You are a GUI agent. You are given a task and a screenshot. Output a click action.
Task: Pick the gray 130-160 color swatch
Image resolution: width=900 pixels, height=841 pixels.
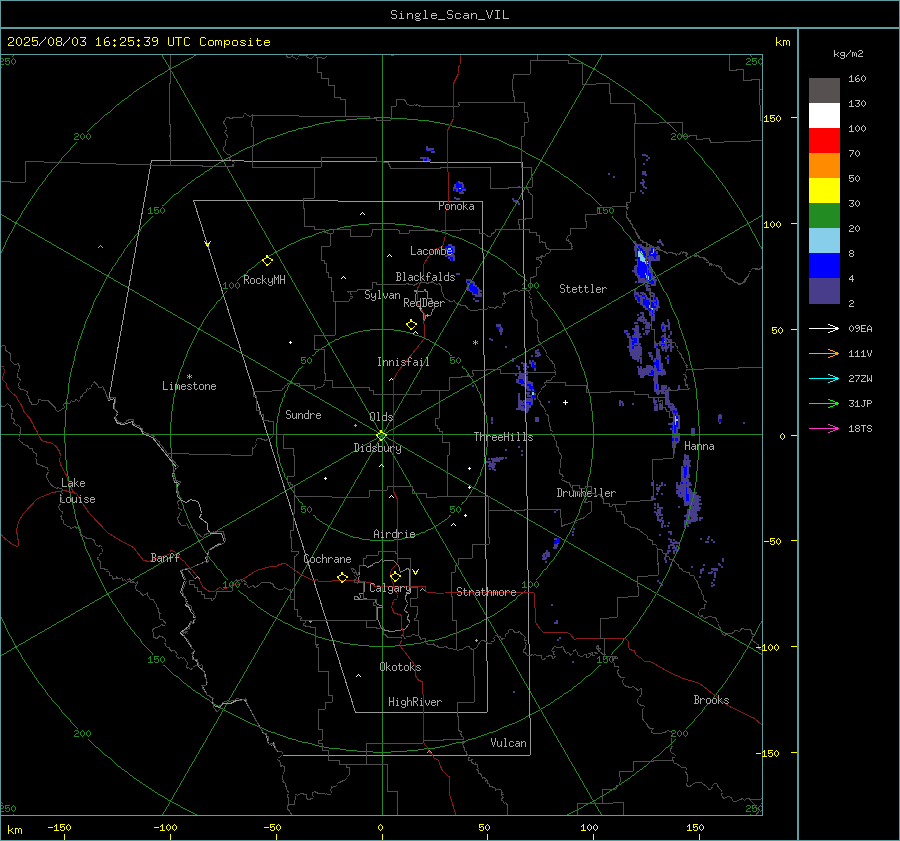[824, 91]
